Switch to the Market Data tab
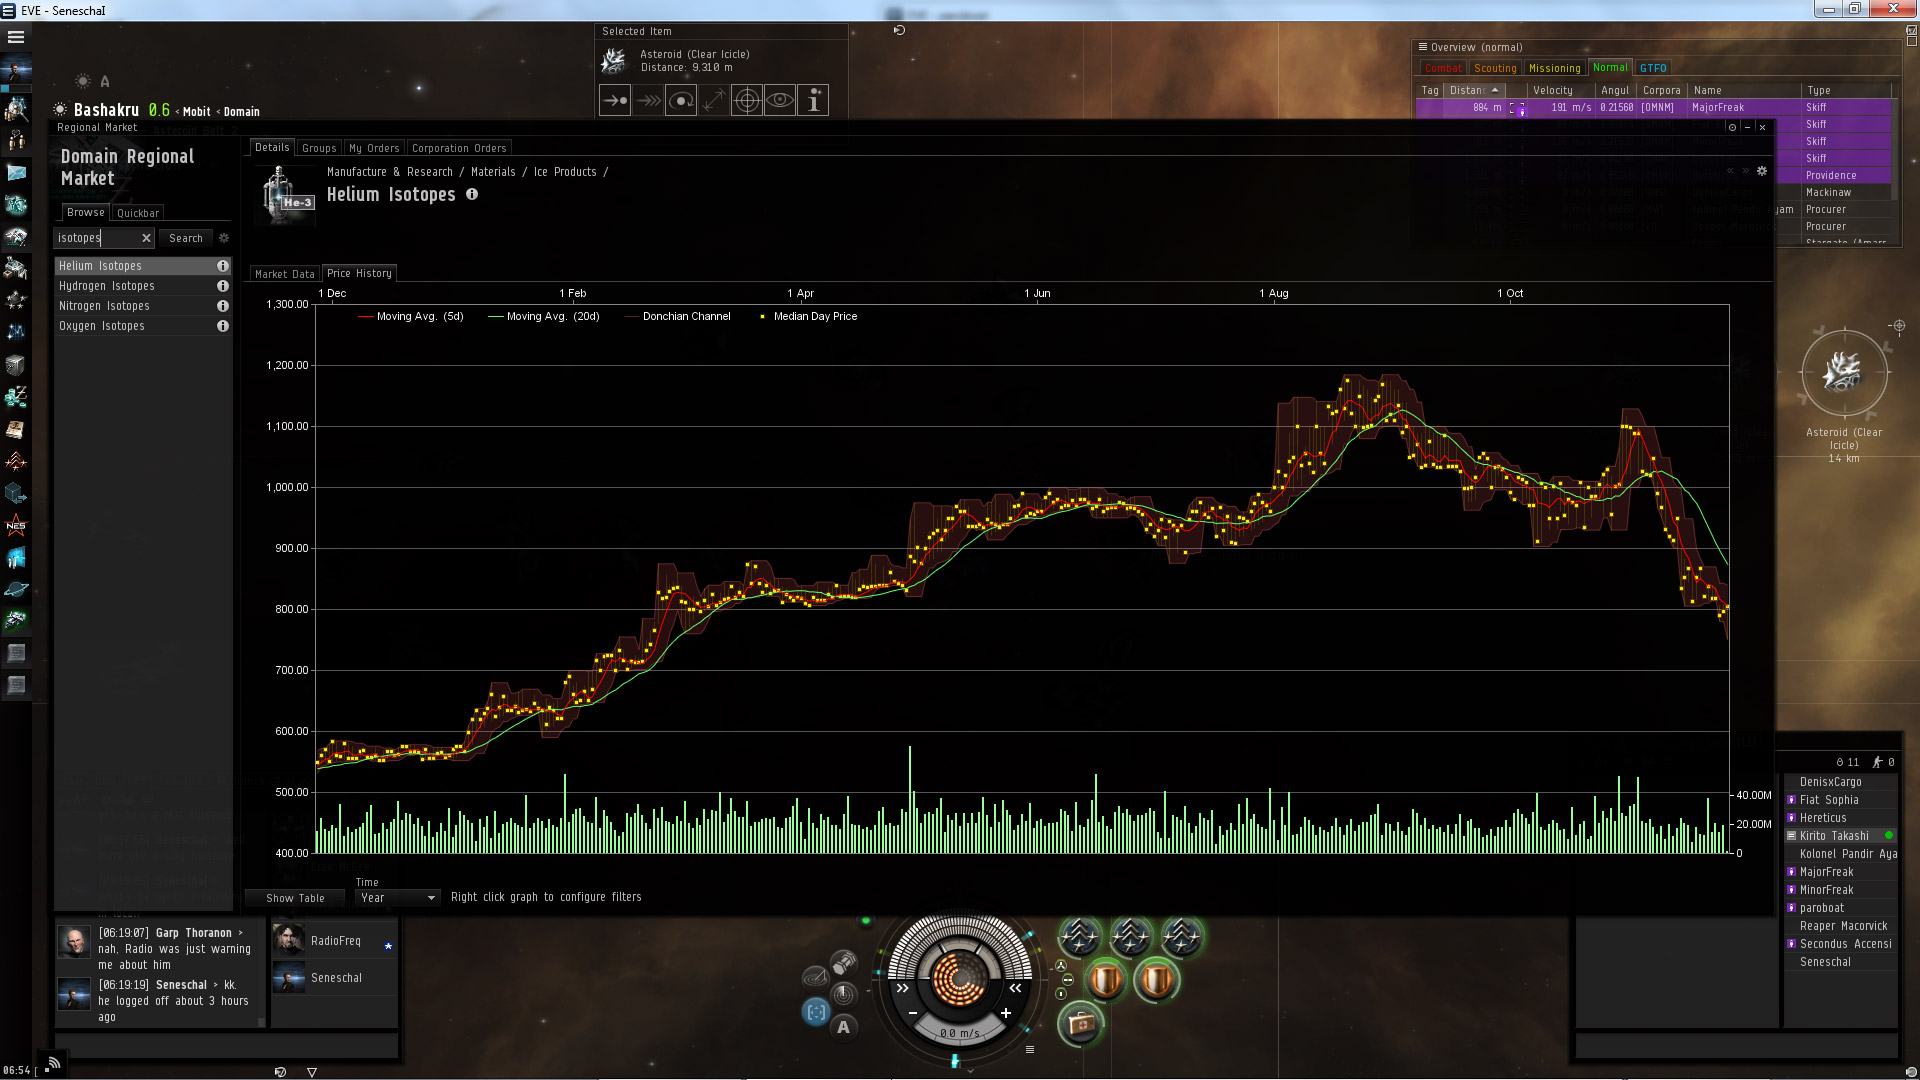The image size is (1920, 1080). [x=284, y=274]
